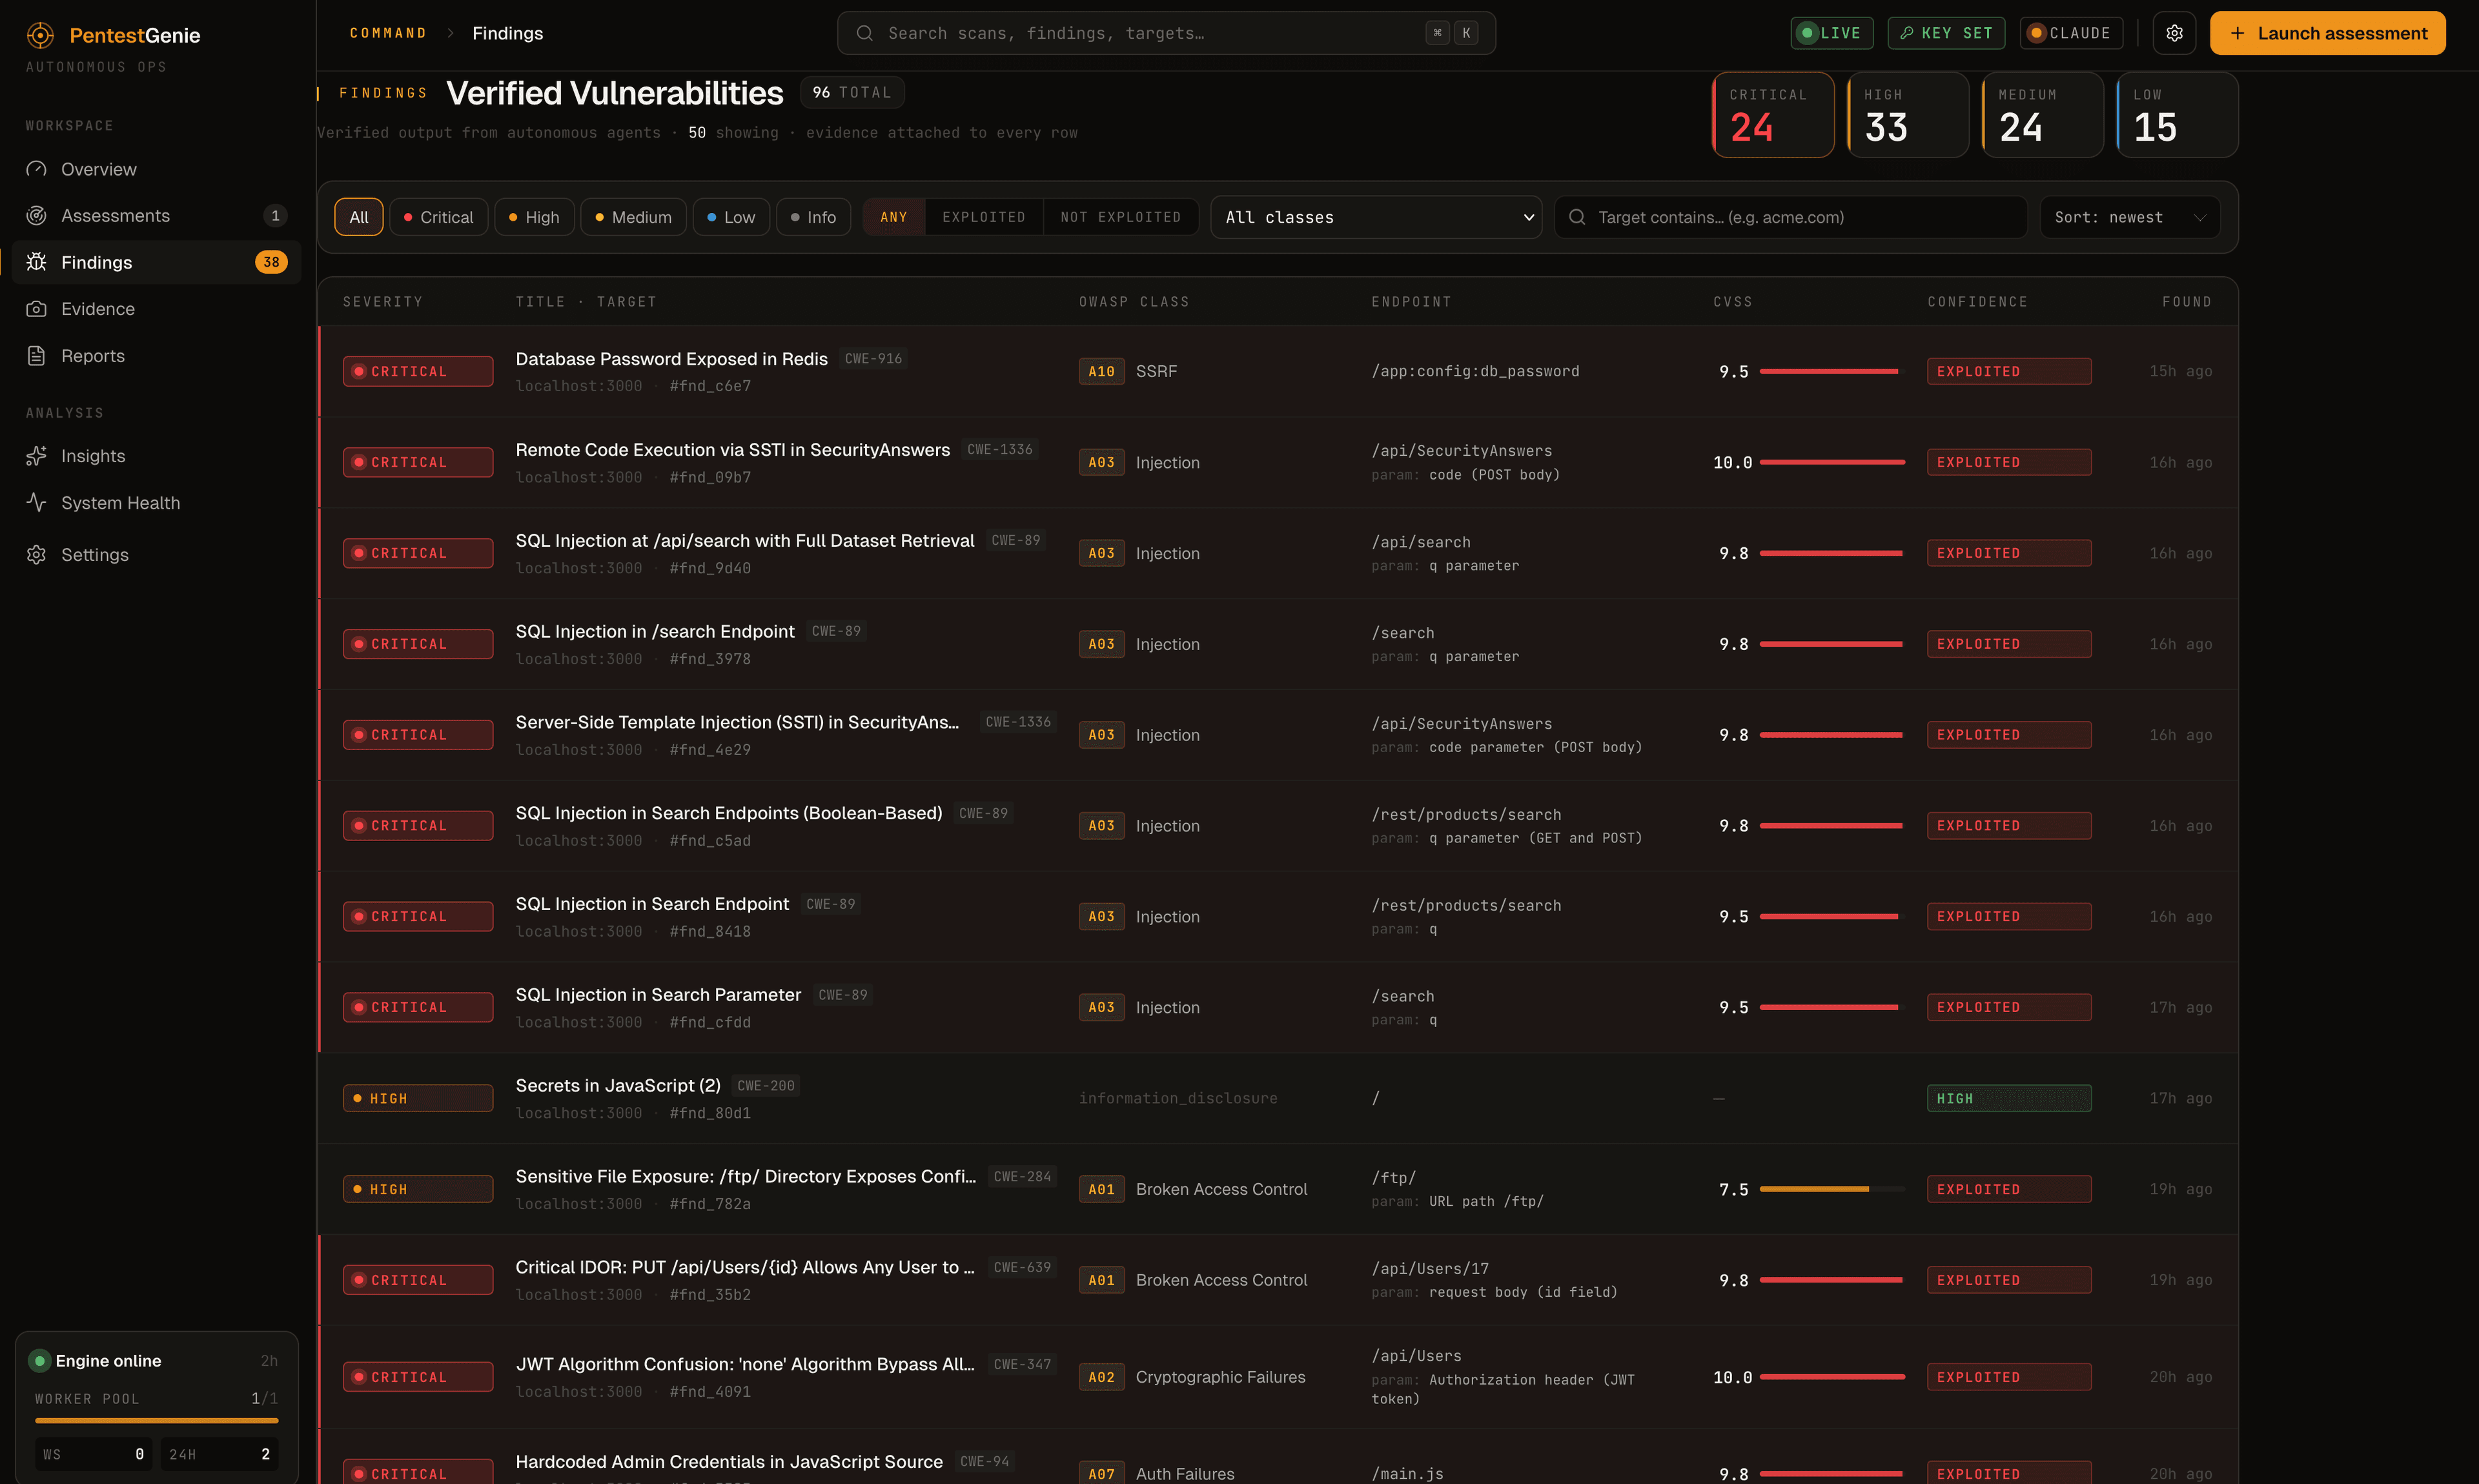
Task: Open the Overview gauge icon
Action: coord(36,169)
